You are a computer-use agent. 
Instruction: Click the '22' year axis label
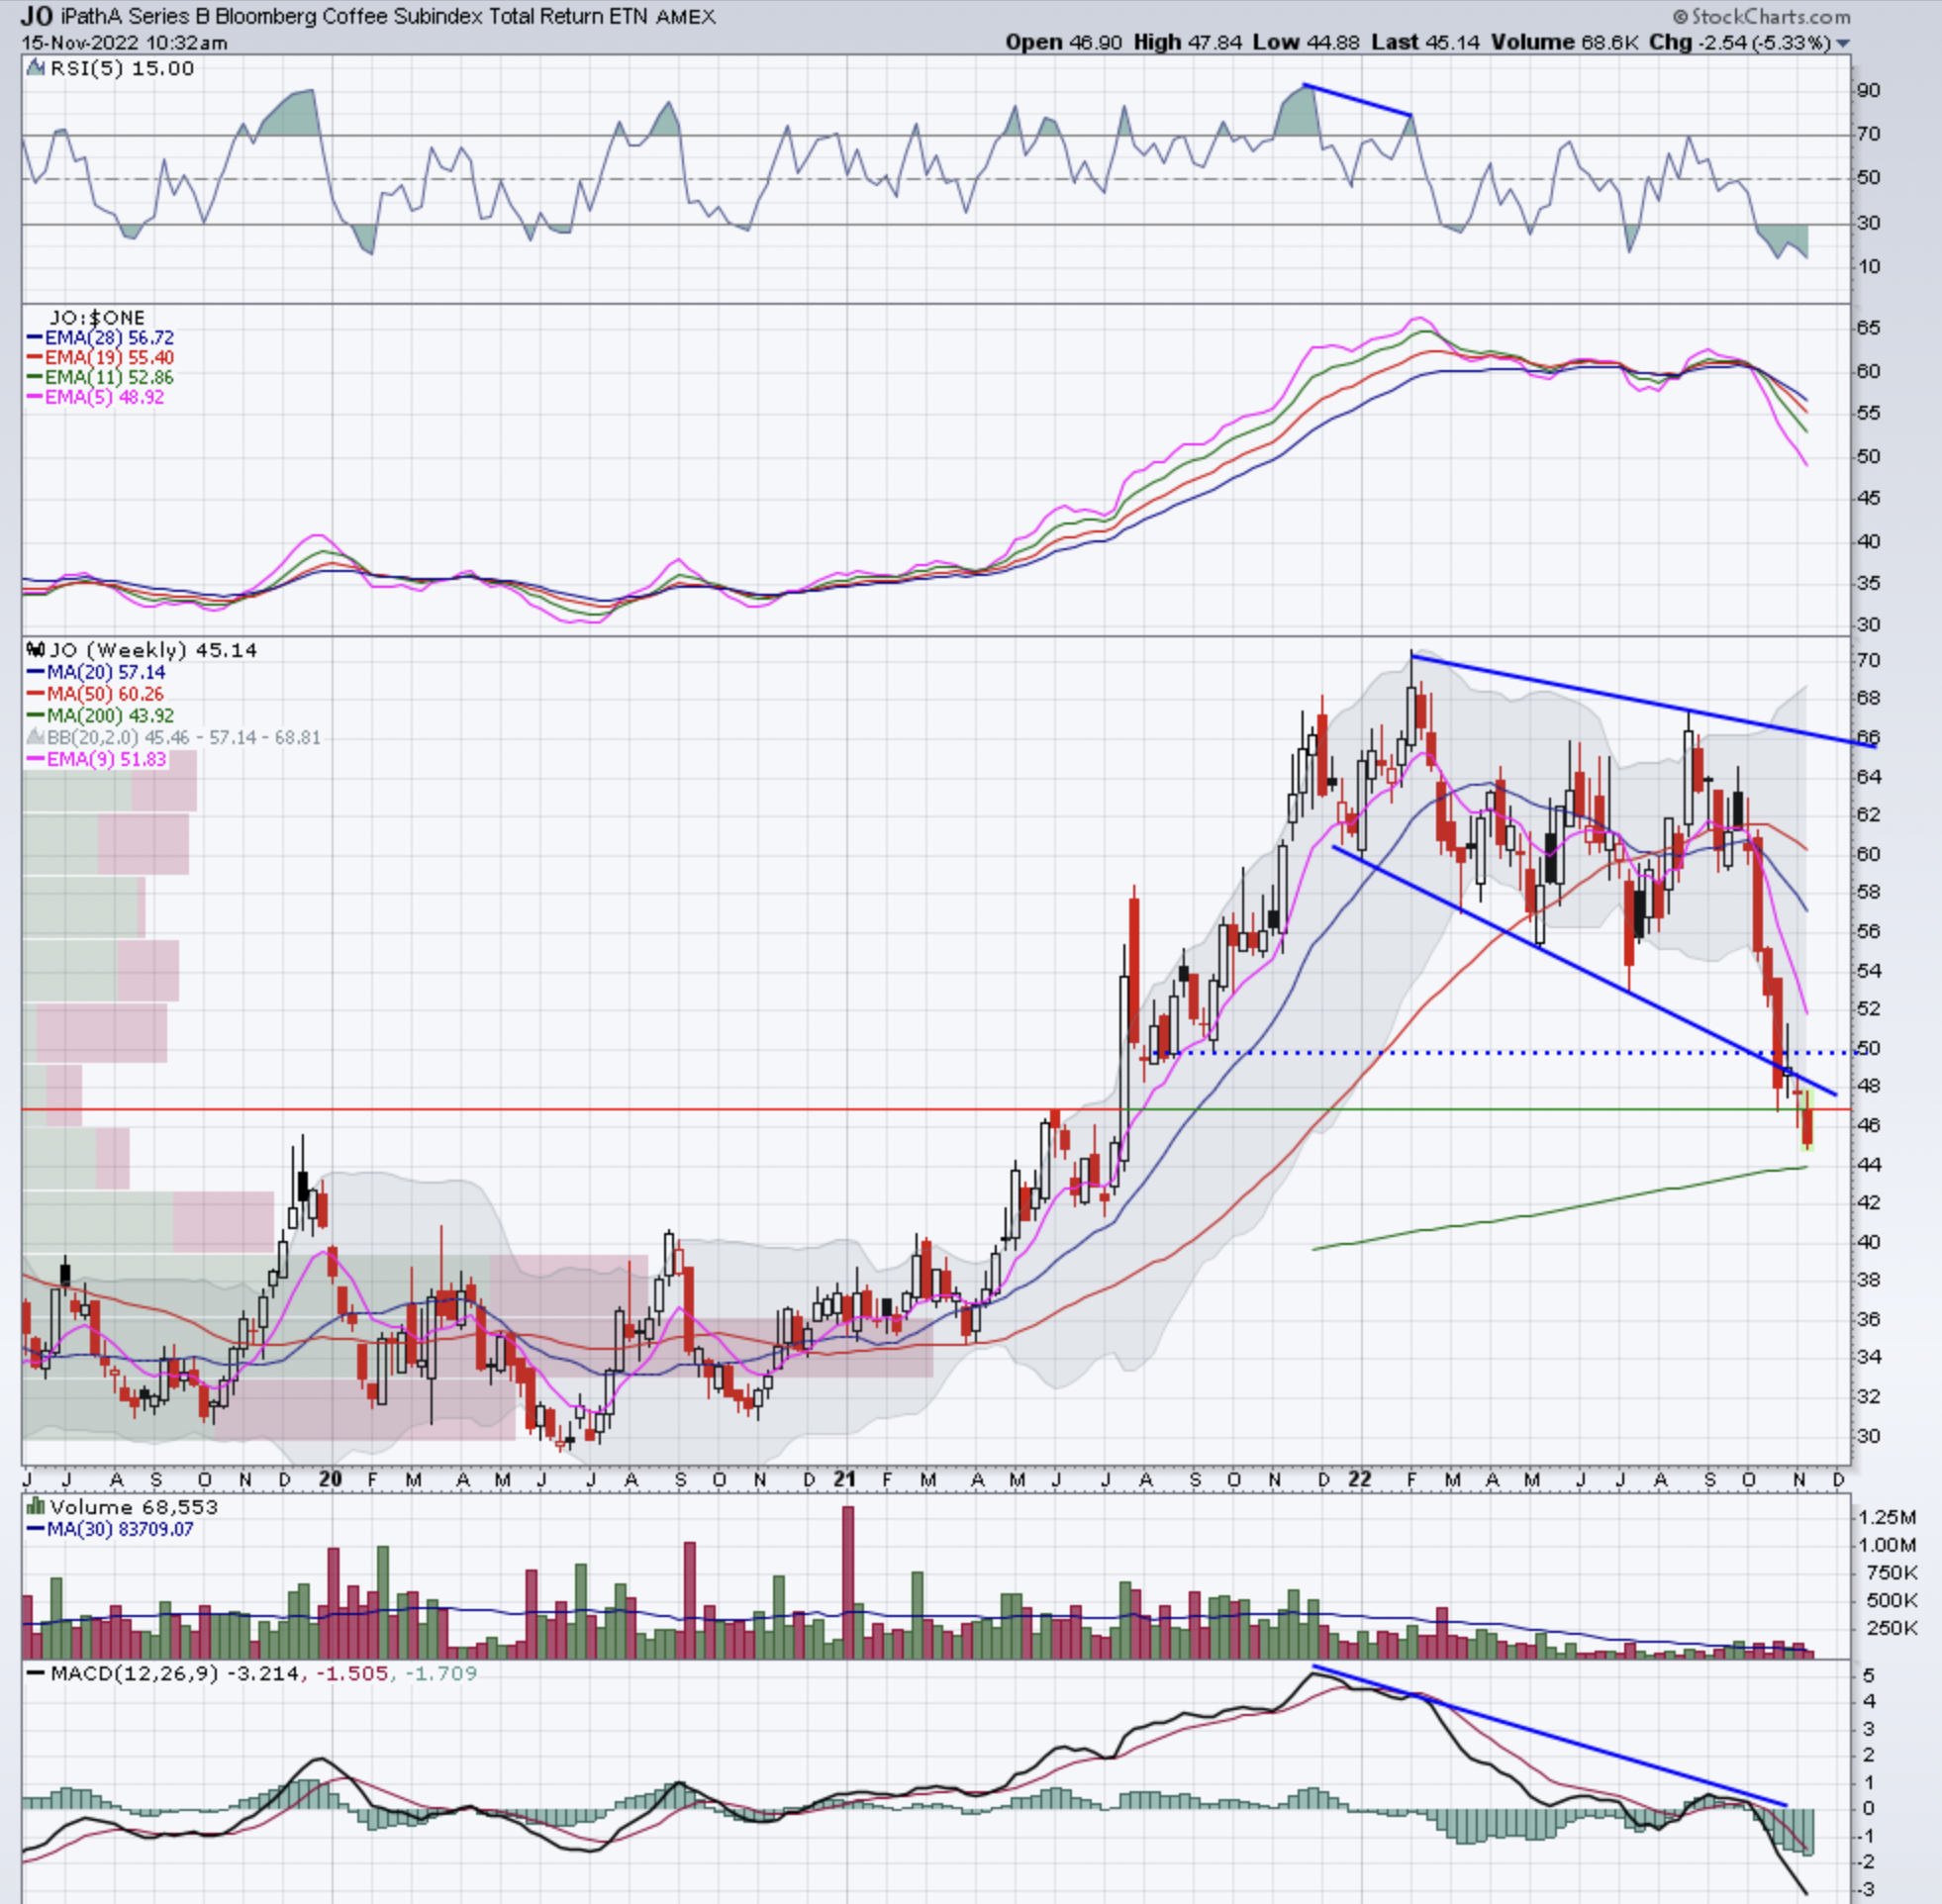point(1358,1479)
